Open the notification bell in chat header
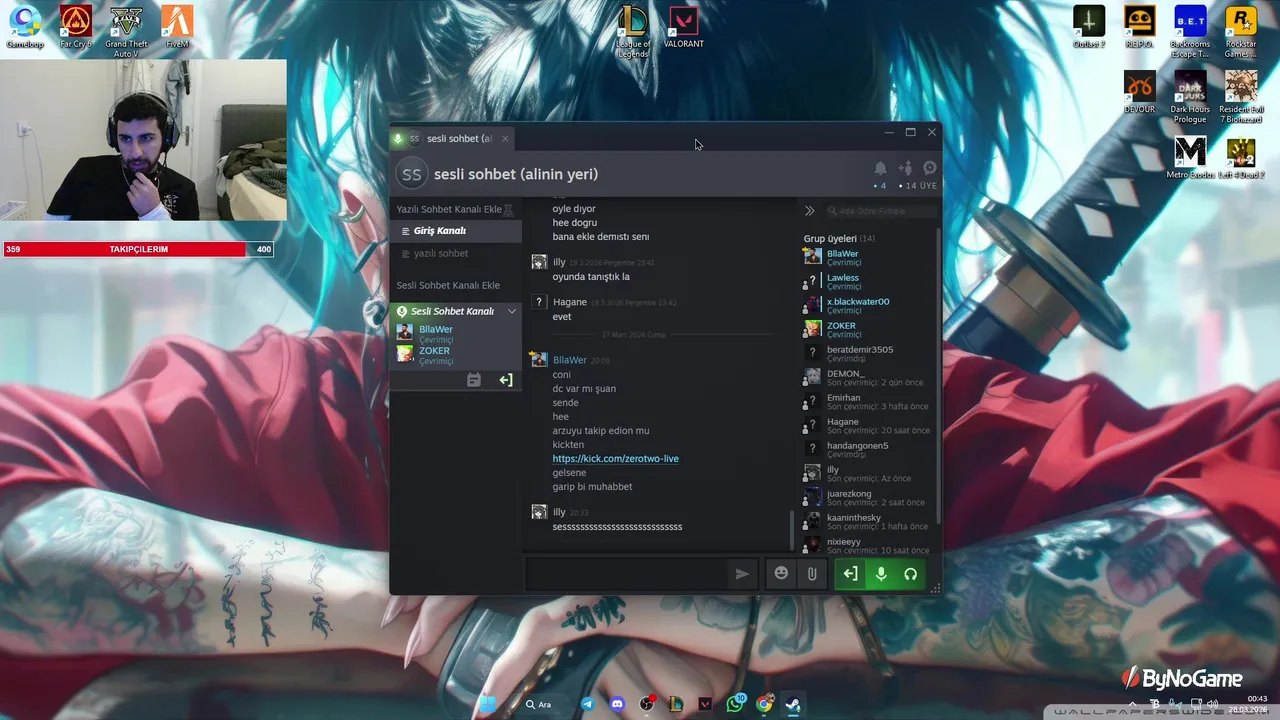 (880, 168)
